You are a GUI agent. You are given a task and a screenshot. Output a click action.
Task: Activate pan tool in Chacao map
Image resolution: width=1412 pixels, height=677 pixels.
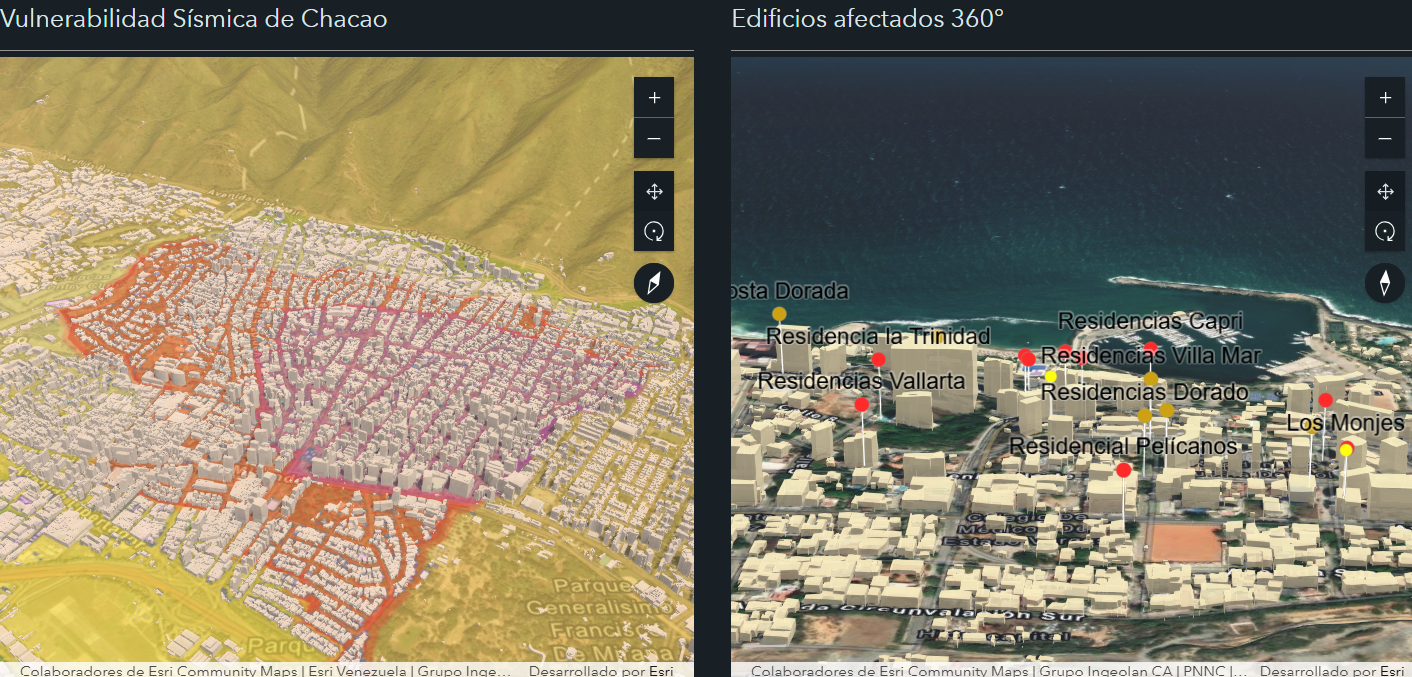654,191
